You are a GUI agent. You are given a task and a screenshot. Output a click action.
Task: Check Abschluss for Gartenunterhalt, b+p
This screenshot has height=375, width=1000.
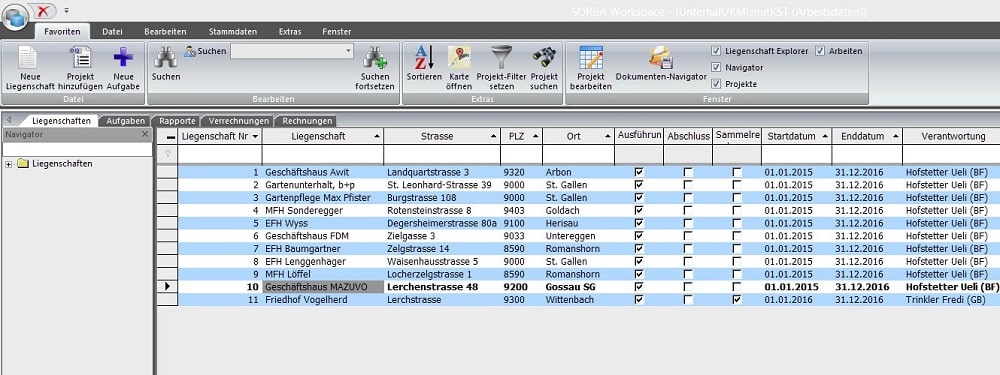688,185
